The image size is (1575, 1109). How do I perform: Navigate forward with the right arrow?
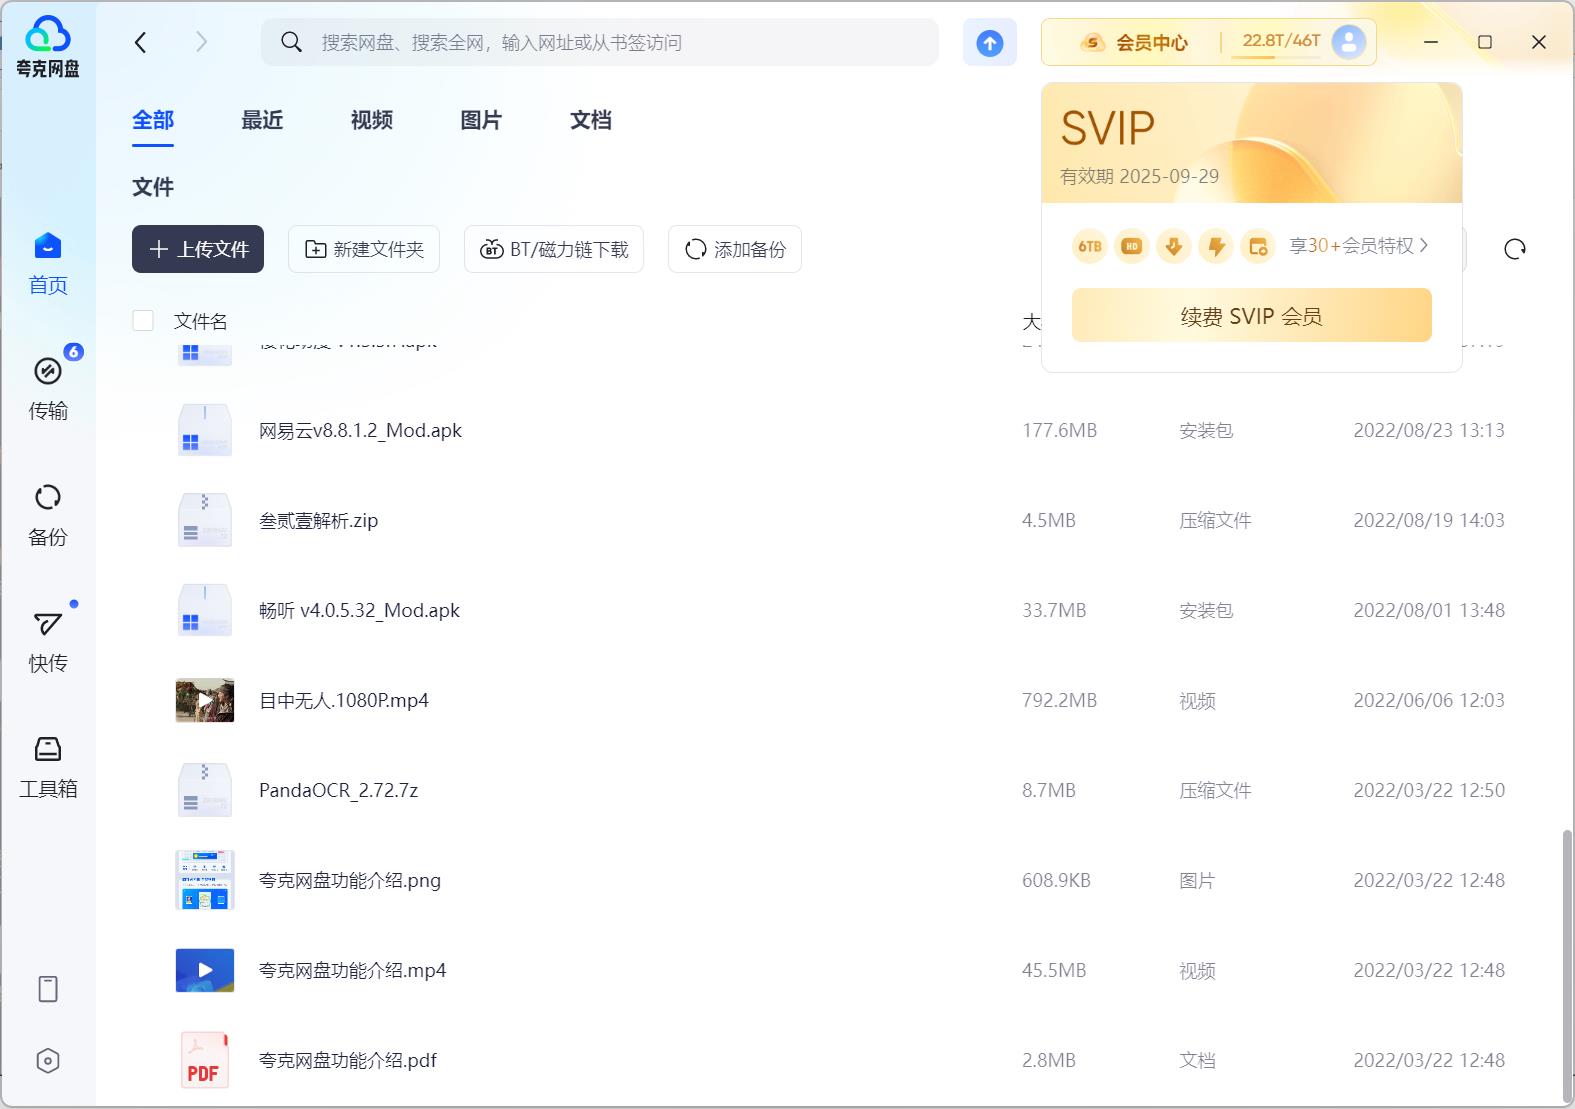click(201, 42)
